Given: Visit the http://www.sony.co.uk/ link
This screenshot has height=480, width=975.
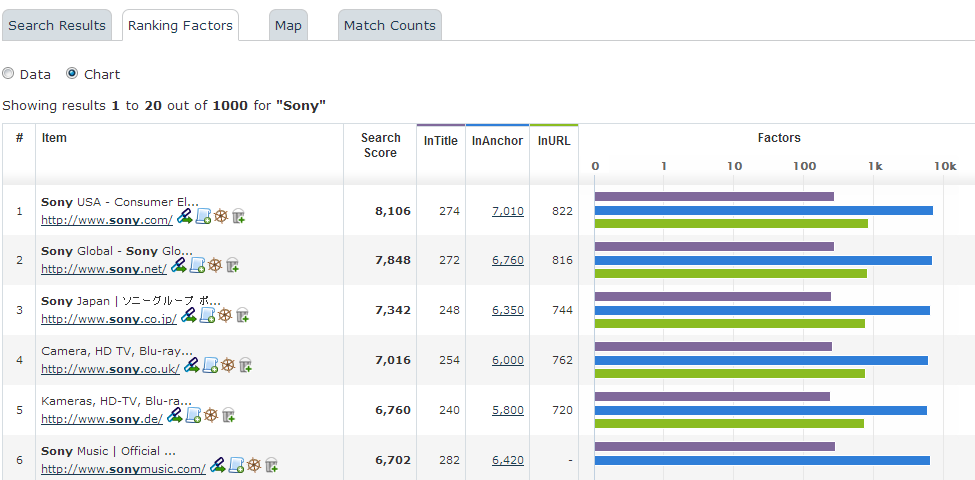Looking at the screenshot, I should [111, 369].
